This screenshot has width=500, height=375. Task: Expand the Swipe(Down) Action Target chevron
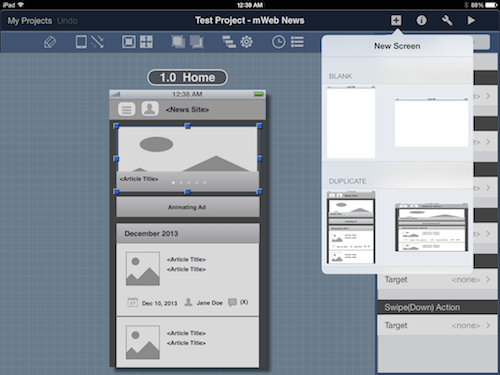[x=488, y=325]
